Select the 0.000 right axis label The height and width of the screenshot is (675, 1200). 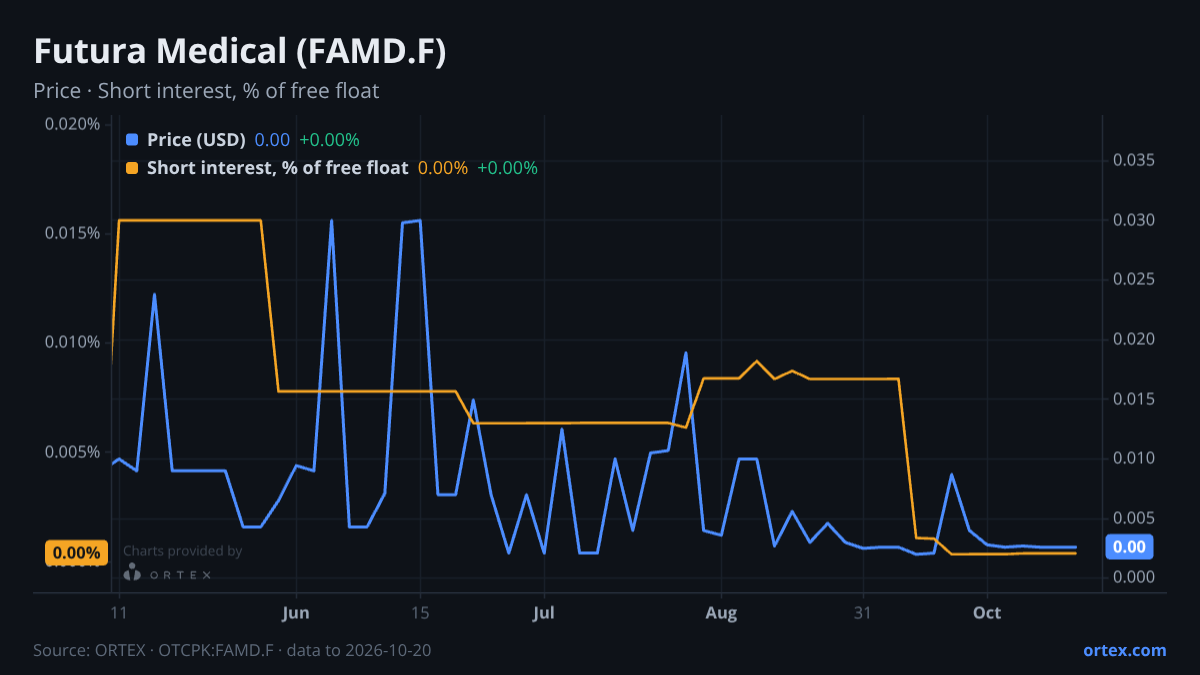click(1134, 577)
